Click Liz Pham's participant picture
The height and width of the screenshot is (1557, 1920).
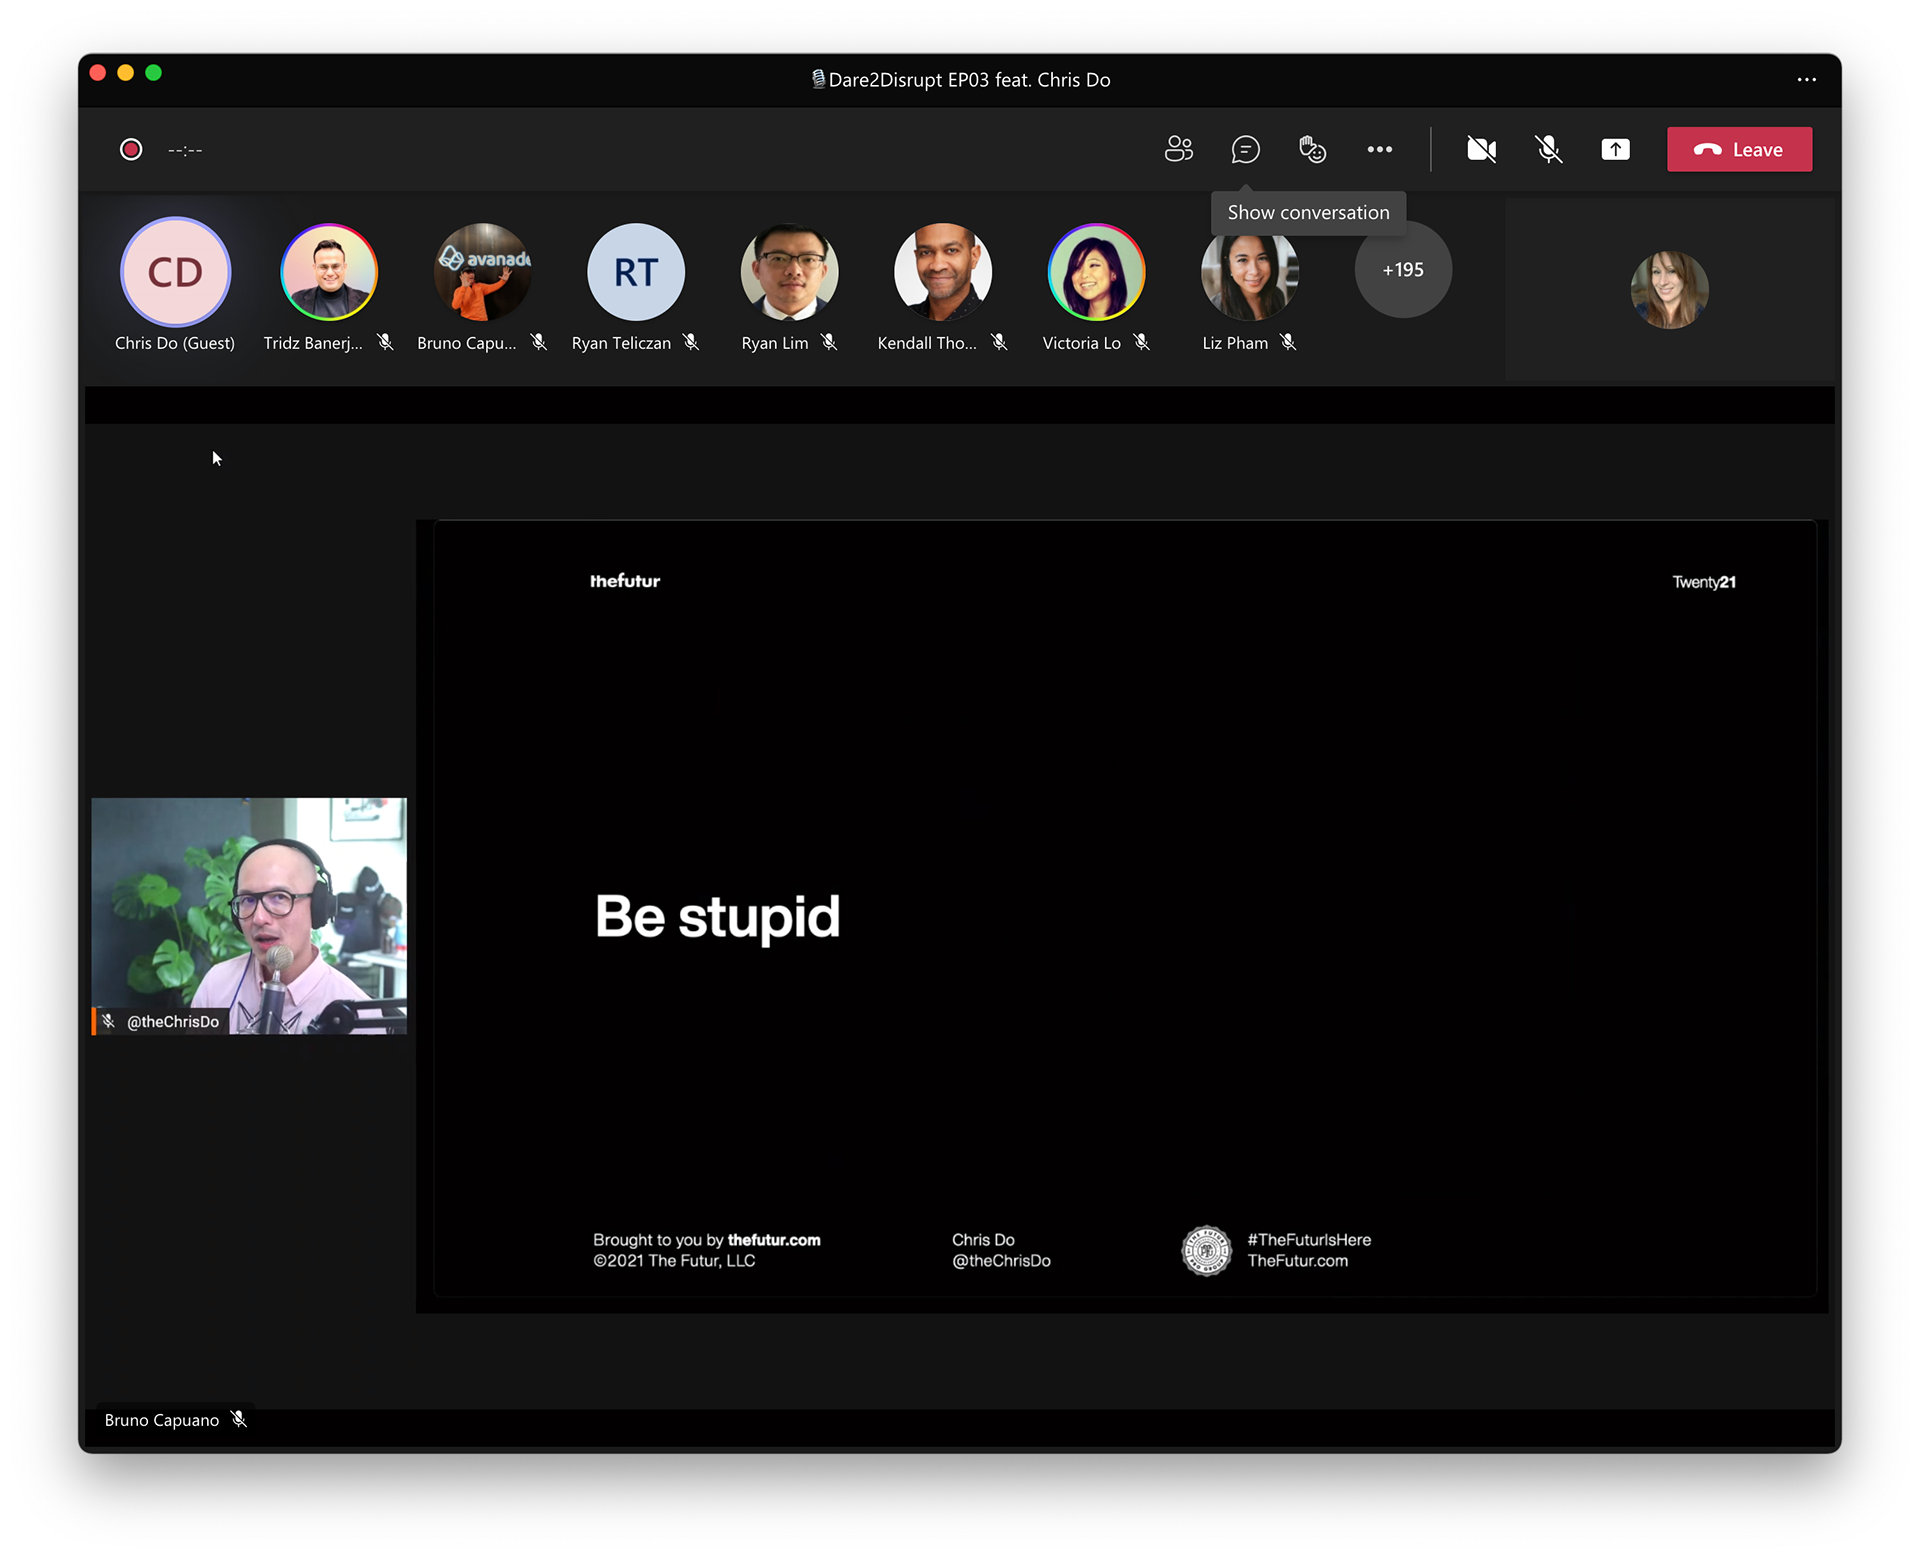[1249, 272]
